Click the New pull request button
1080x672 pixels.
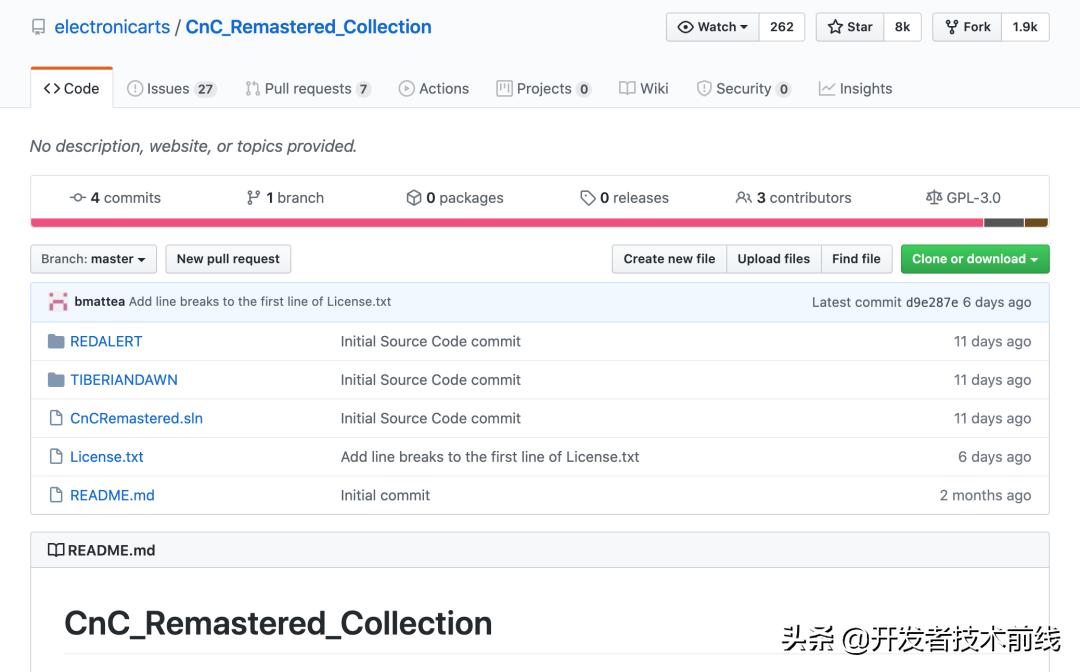coord(228,259)
